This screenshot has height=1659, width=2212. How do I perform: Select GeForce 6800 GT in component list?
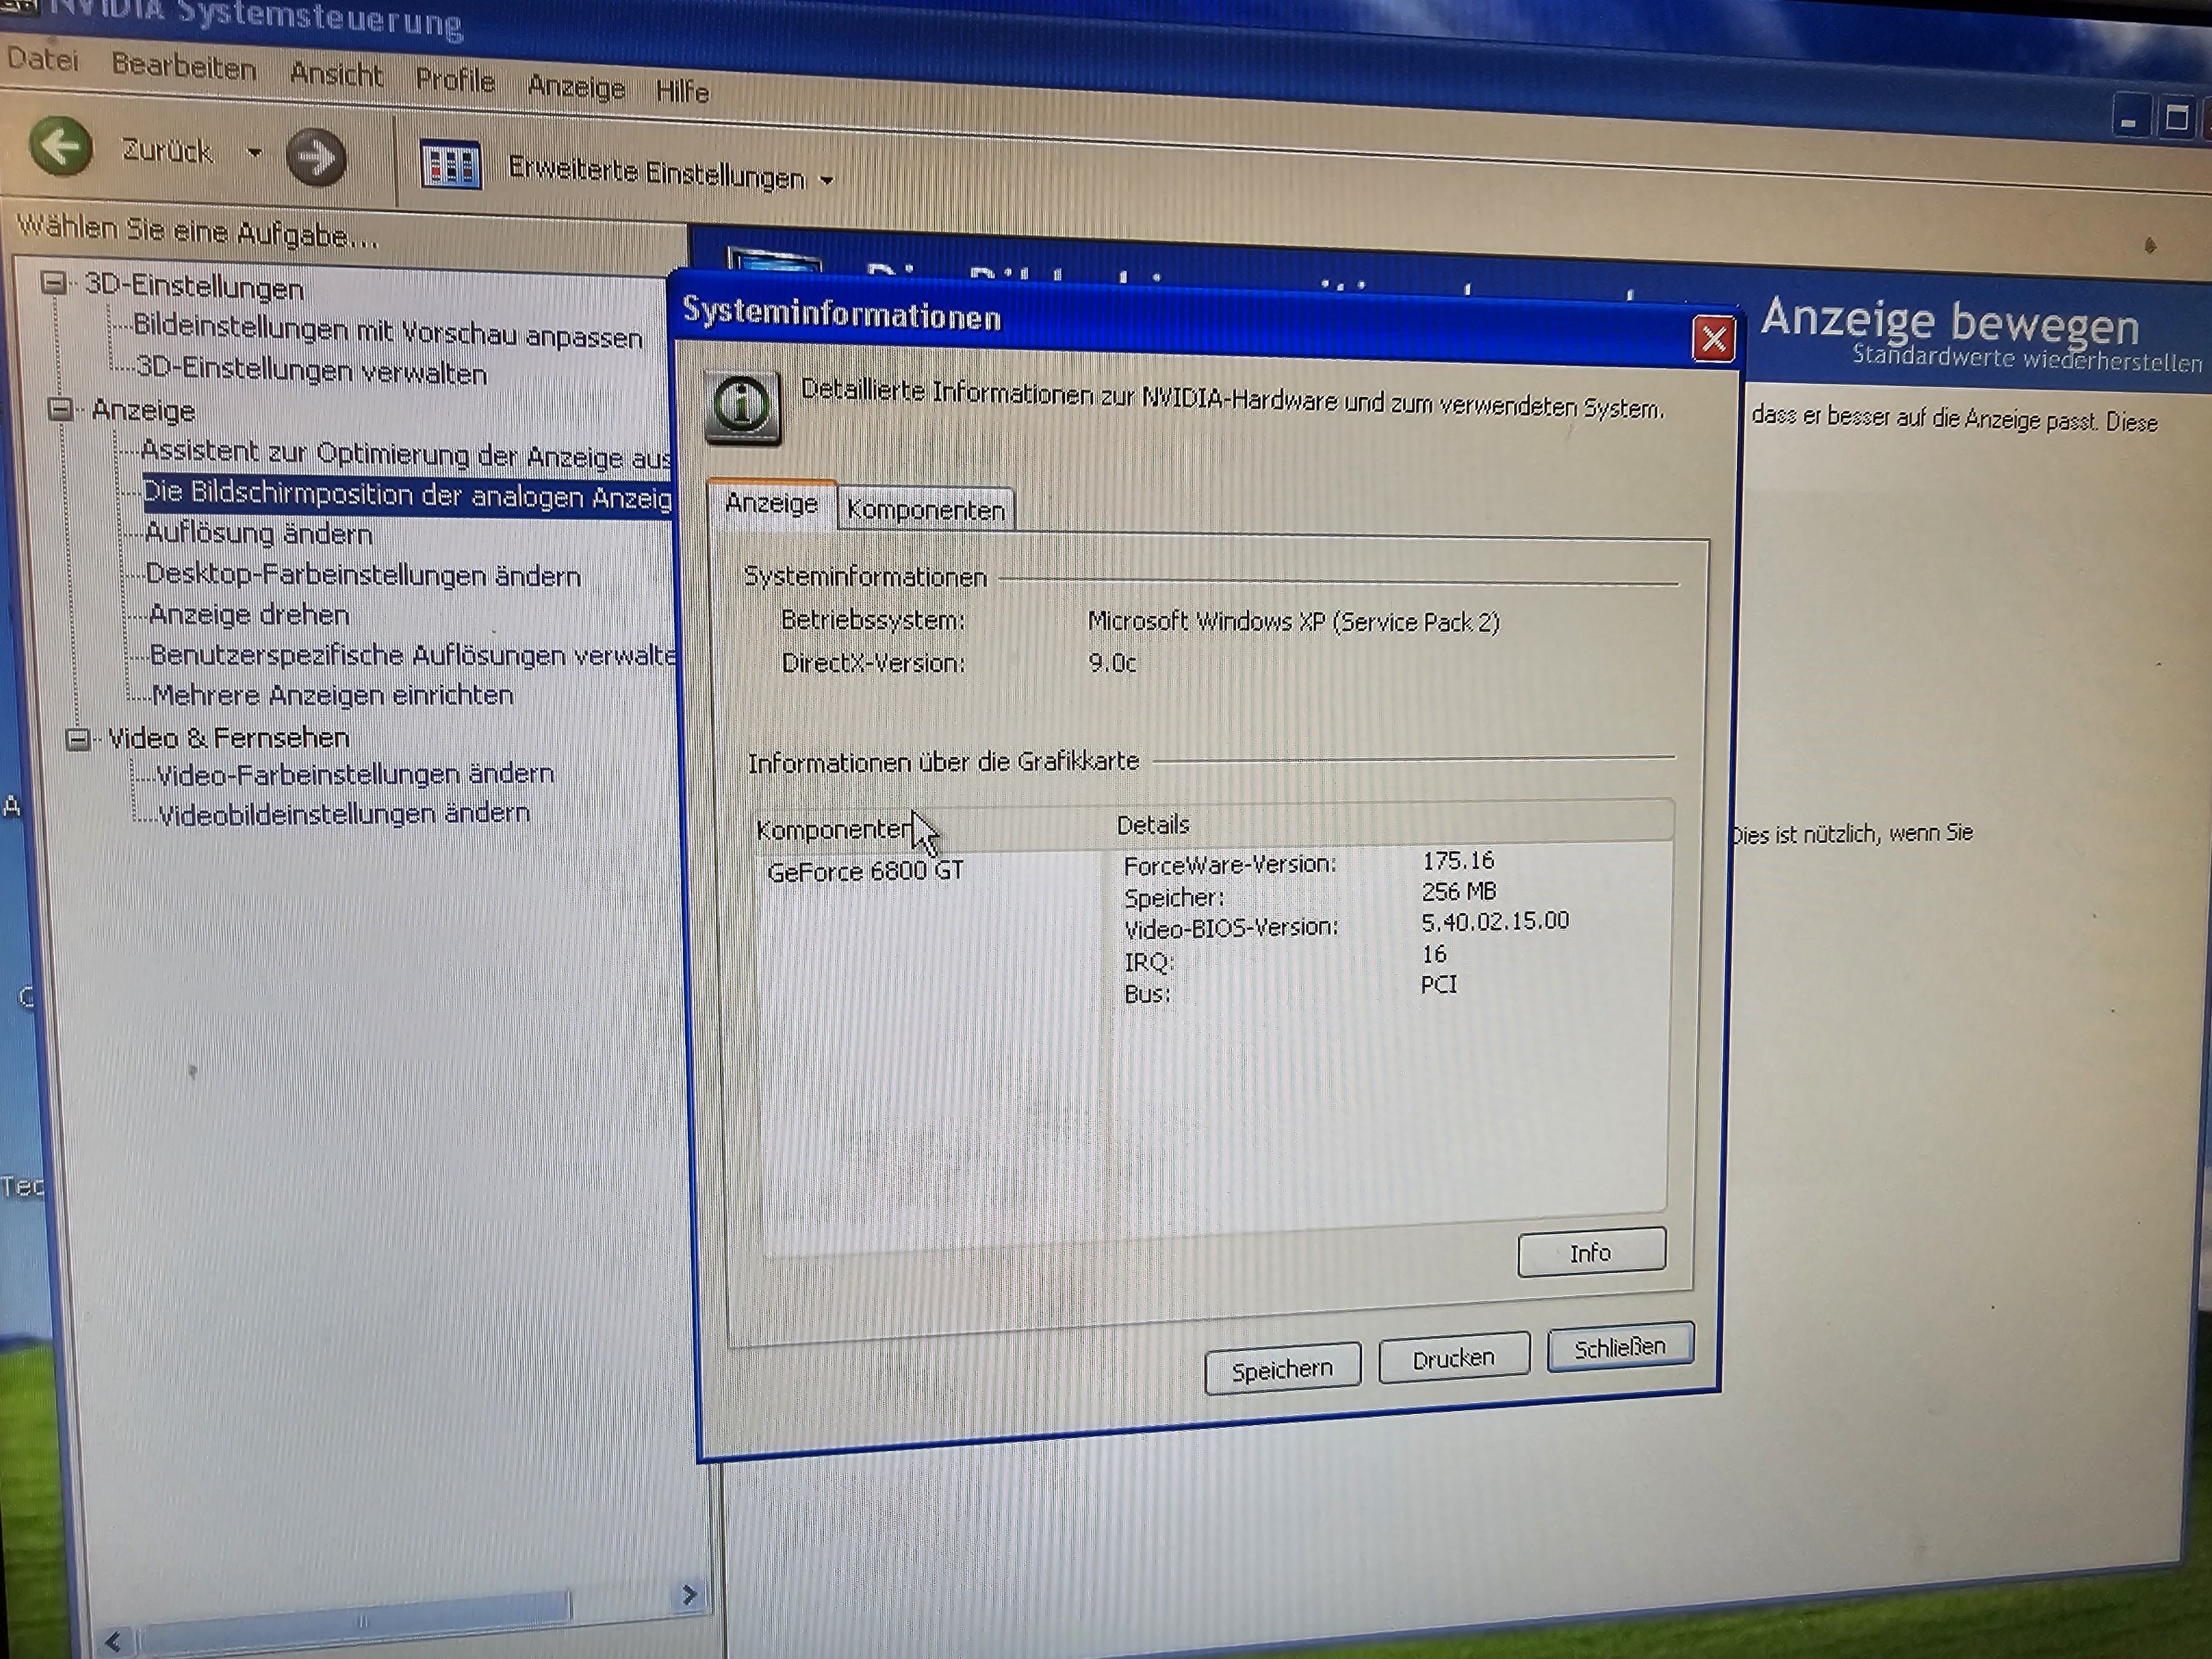(865, 871)
